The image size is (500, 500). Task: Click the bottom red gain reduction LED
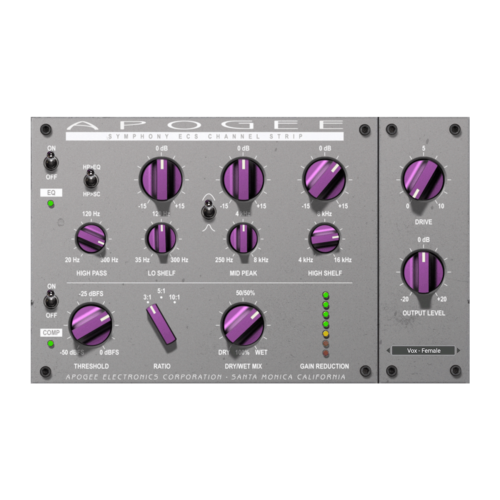pos(326,353)
